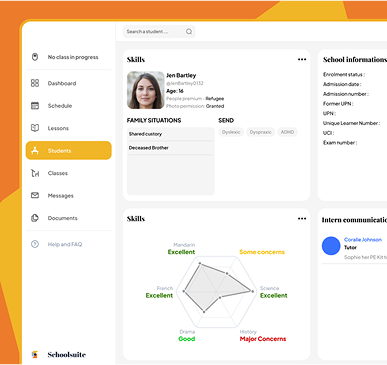
Task: Click the Science Excellent label
Action: click(273, 292)
